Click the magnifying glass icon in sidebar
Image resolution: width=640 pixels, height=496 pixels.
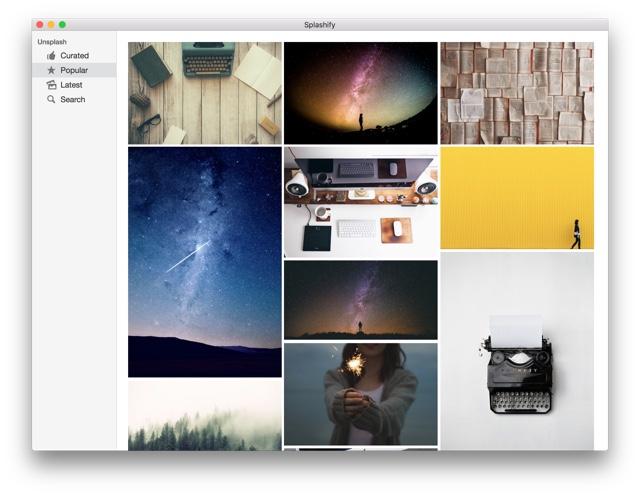pyautogui.click(x=51, y=100)
